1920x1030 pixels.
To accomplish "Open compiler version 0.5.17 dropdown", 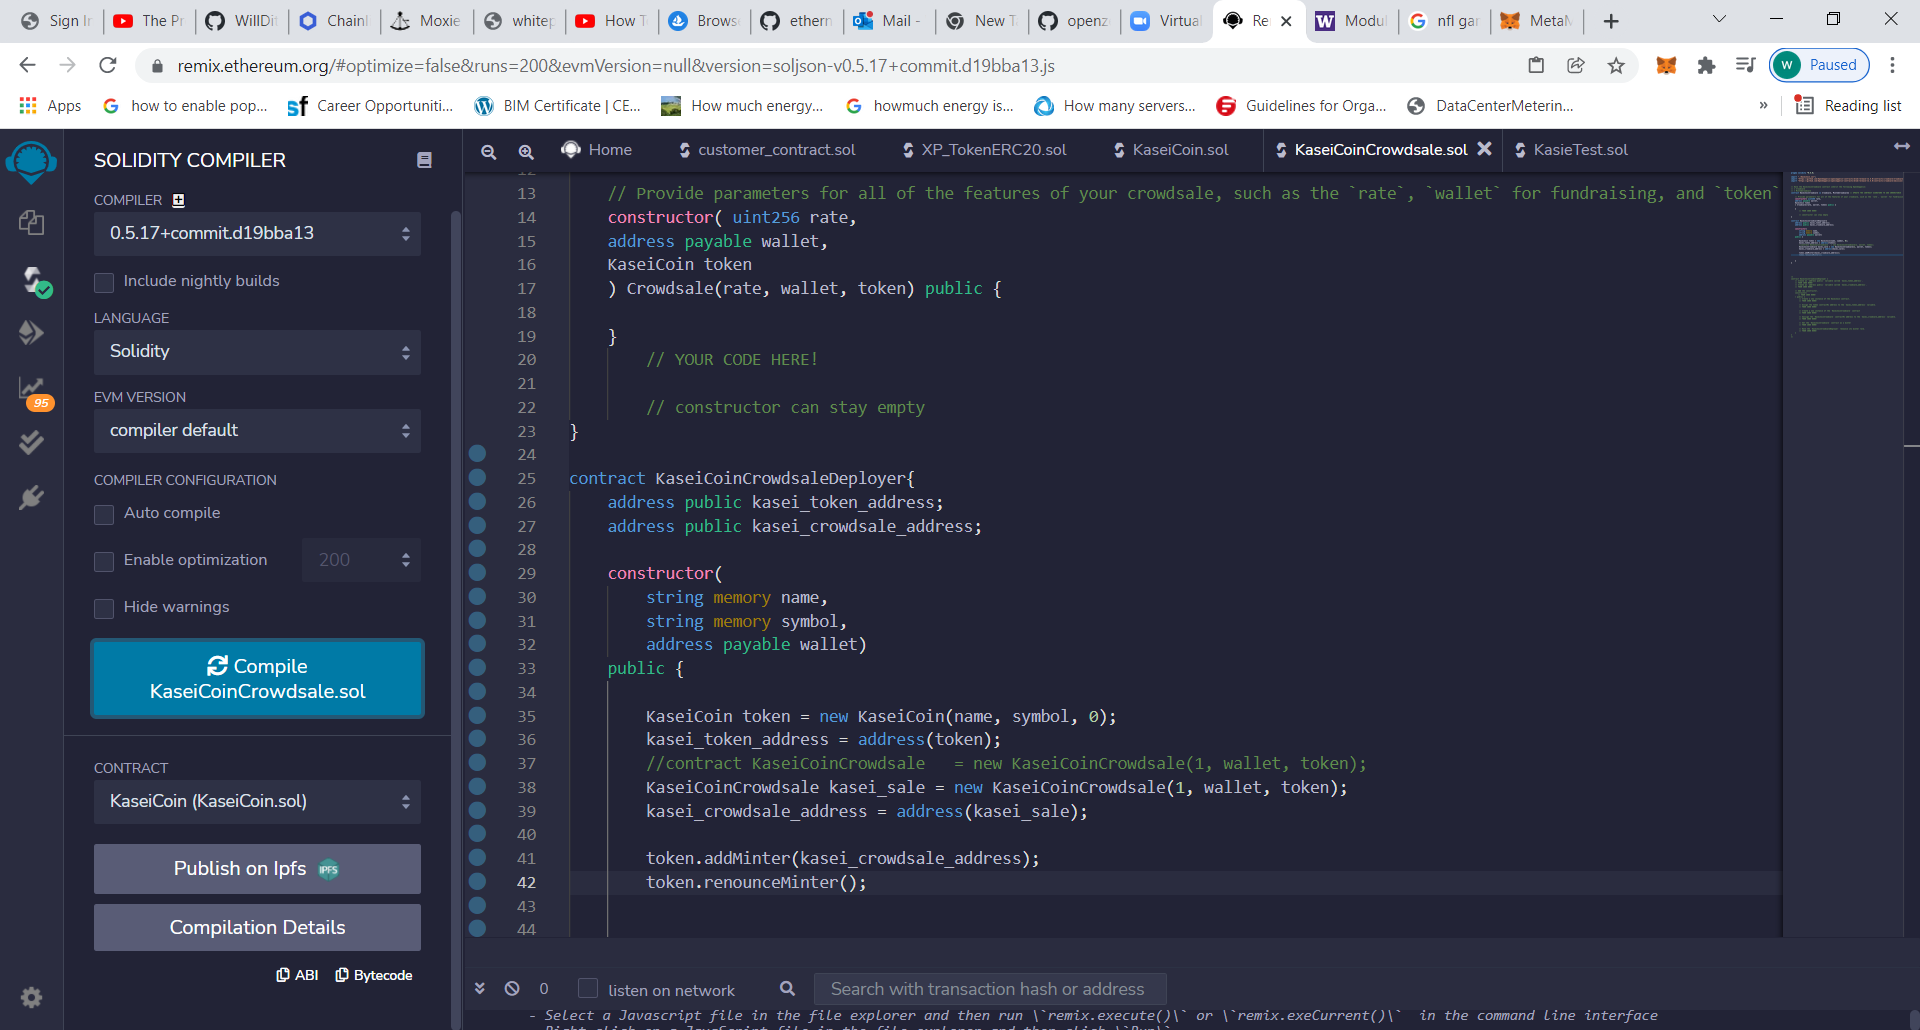I will (257, 233).
